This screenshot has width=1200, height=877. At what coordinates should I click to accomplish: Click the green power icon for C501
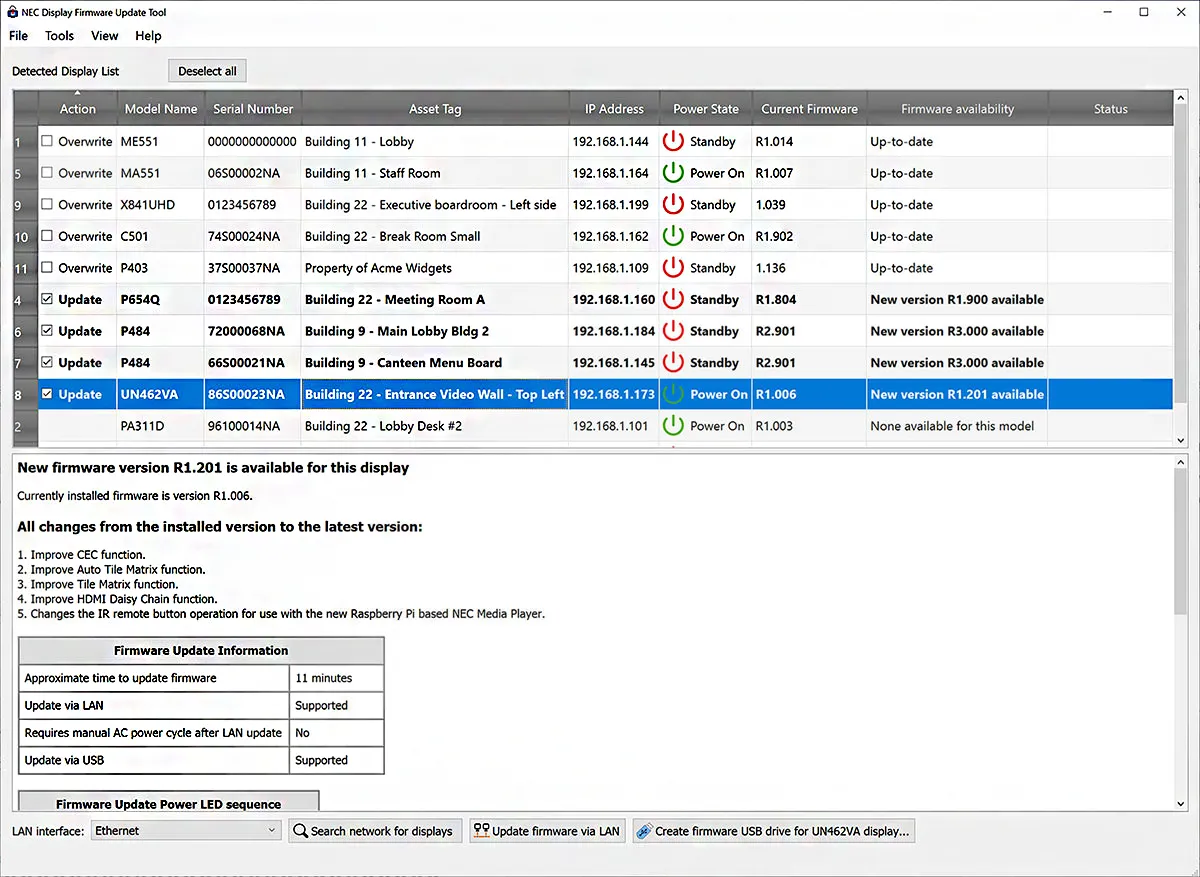tap(673, 236)
